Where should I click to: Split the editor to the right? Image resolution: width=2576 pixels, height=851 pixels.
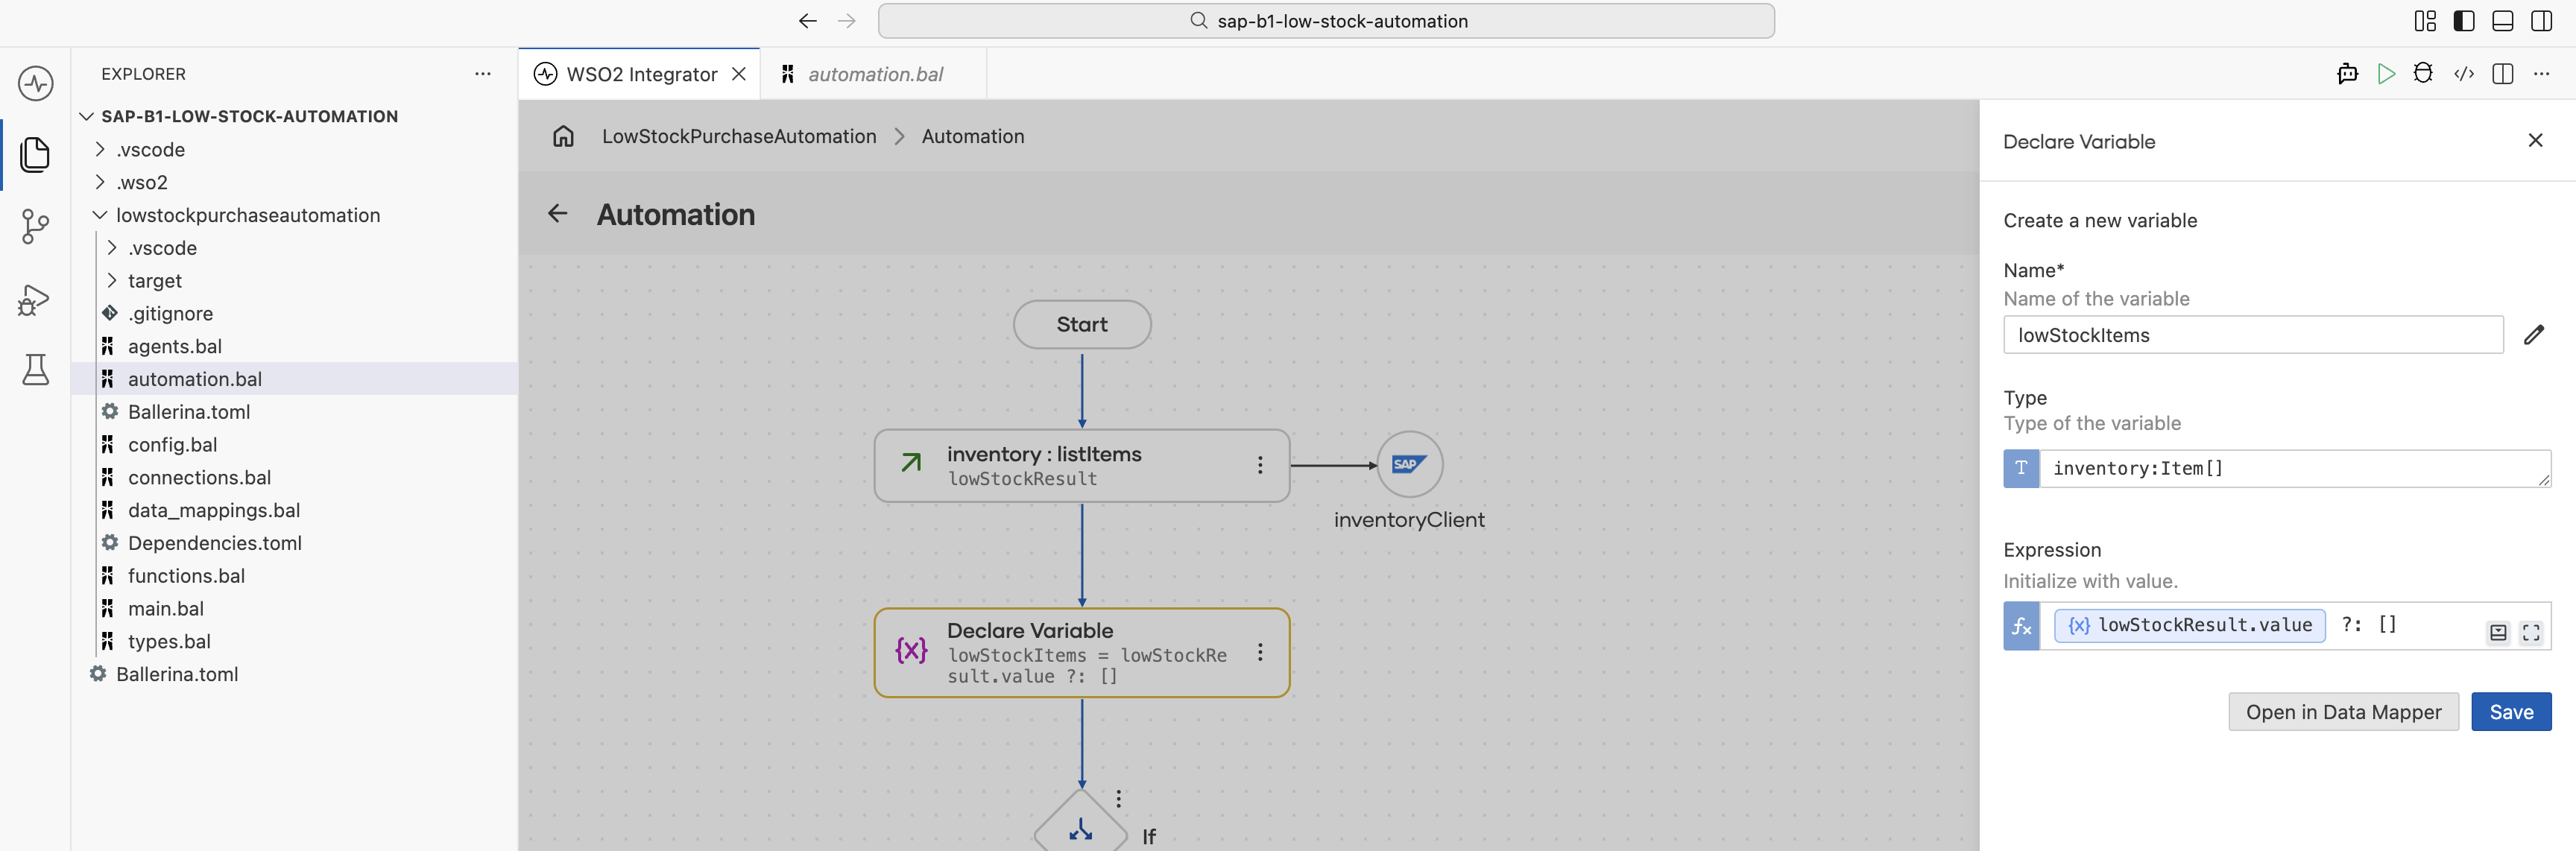click(2503, 74)
